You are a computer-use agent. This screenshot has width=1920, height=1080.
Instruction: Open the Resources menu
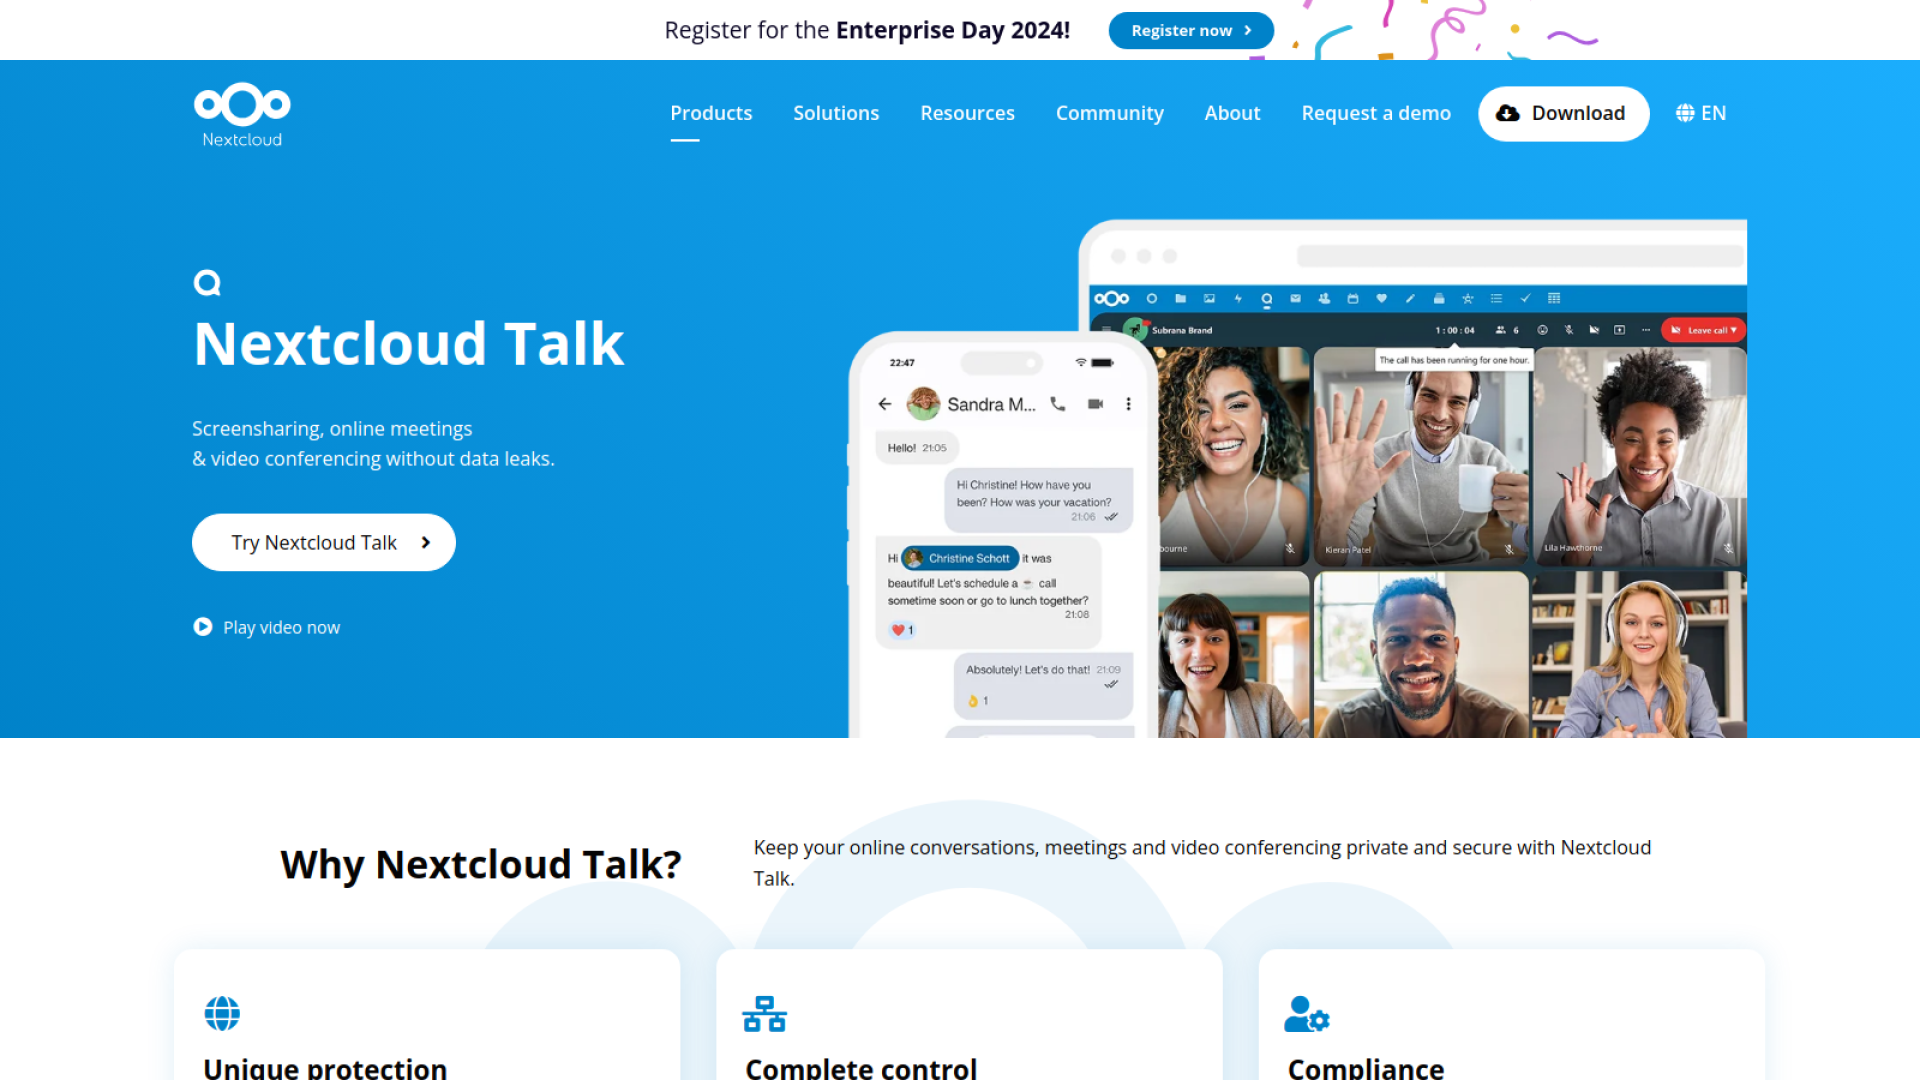point(967,113)
